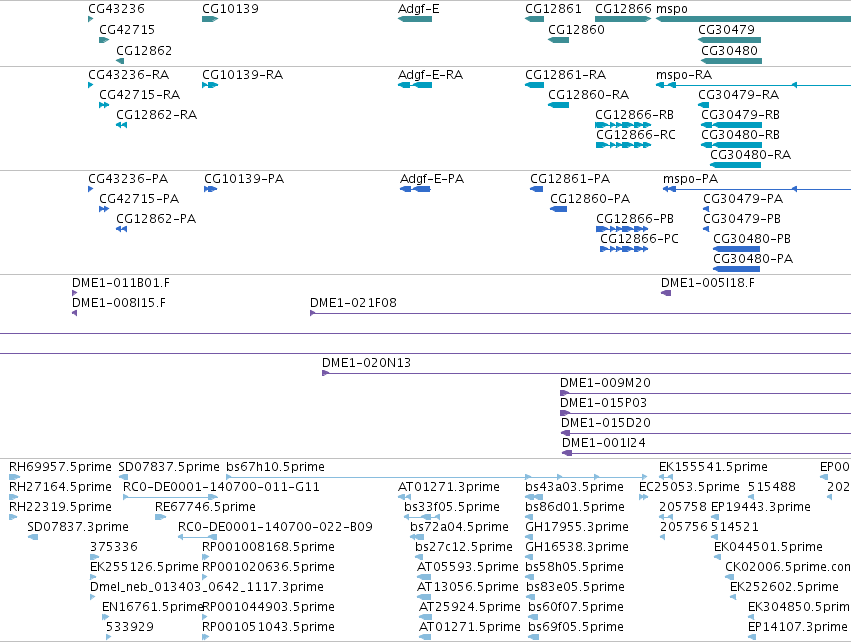Image resolution: width=851 pixels, height=642 pixels.
Task: Click EST RH22319.5prime
Action: 13,517
